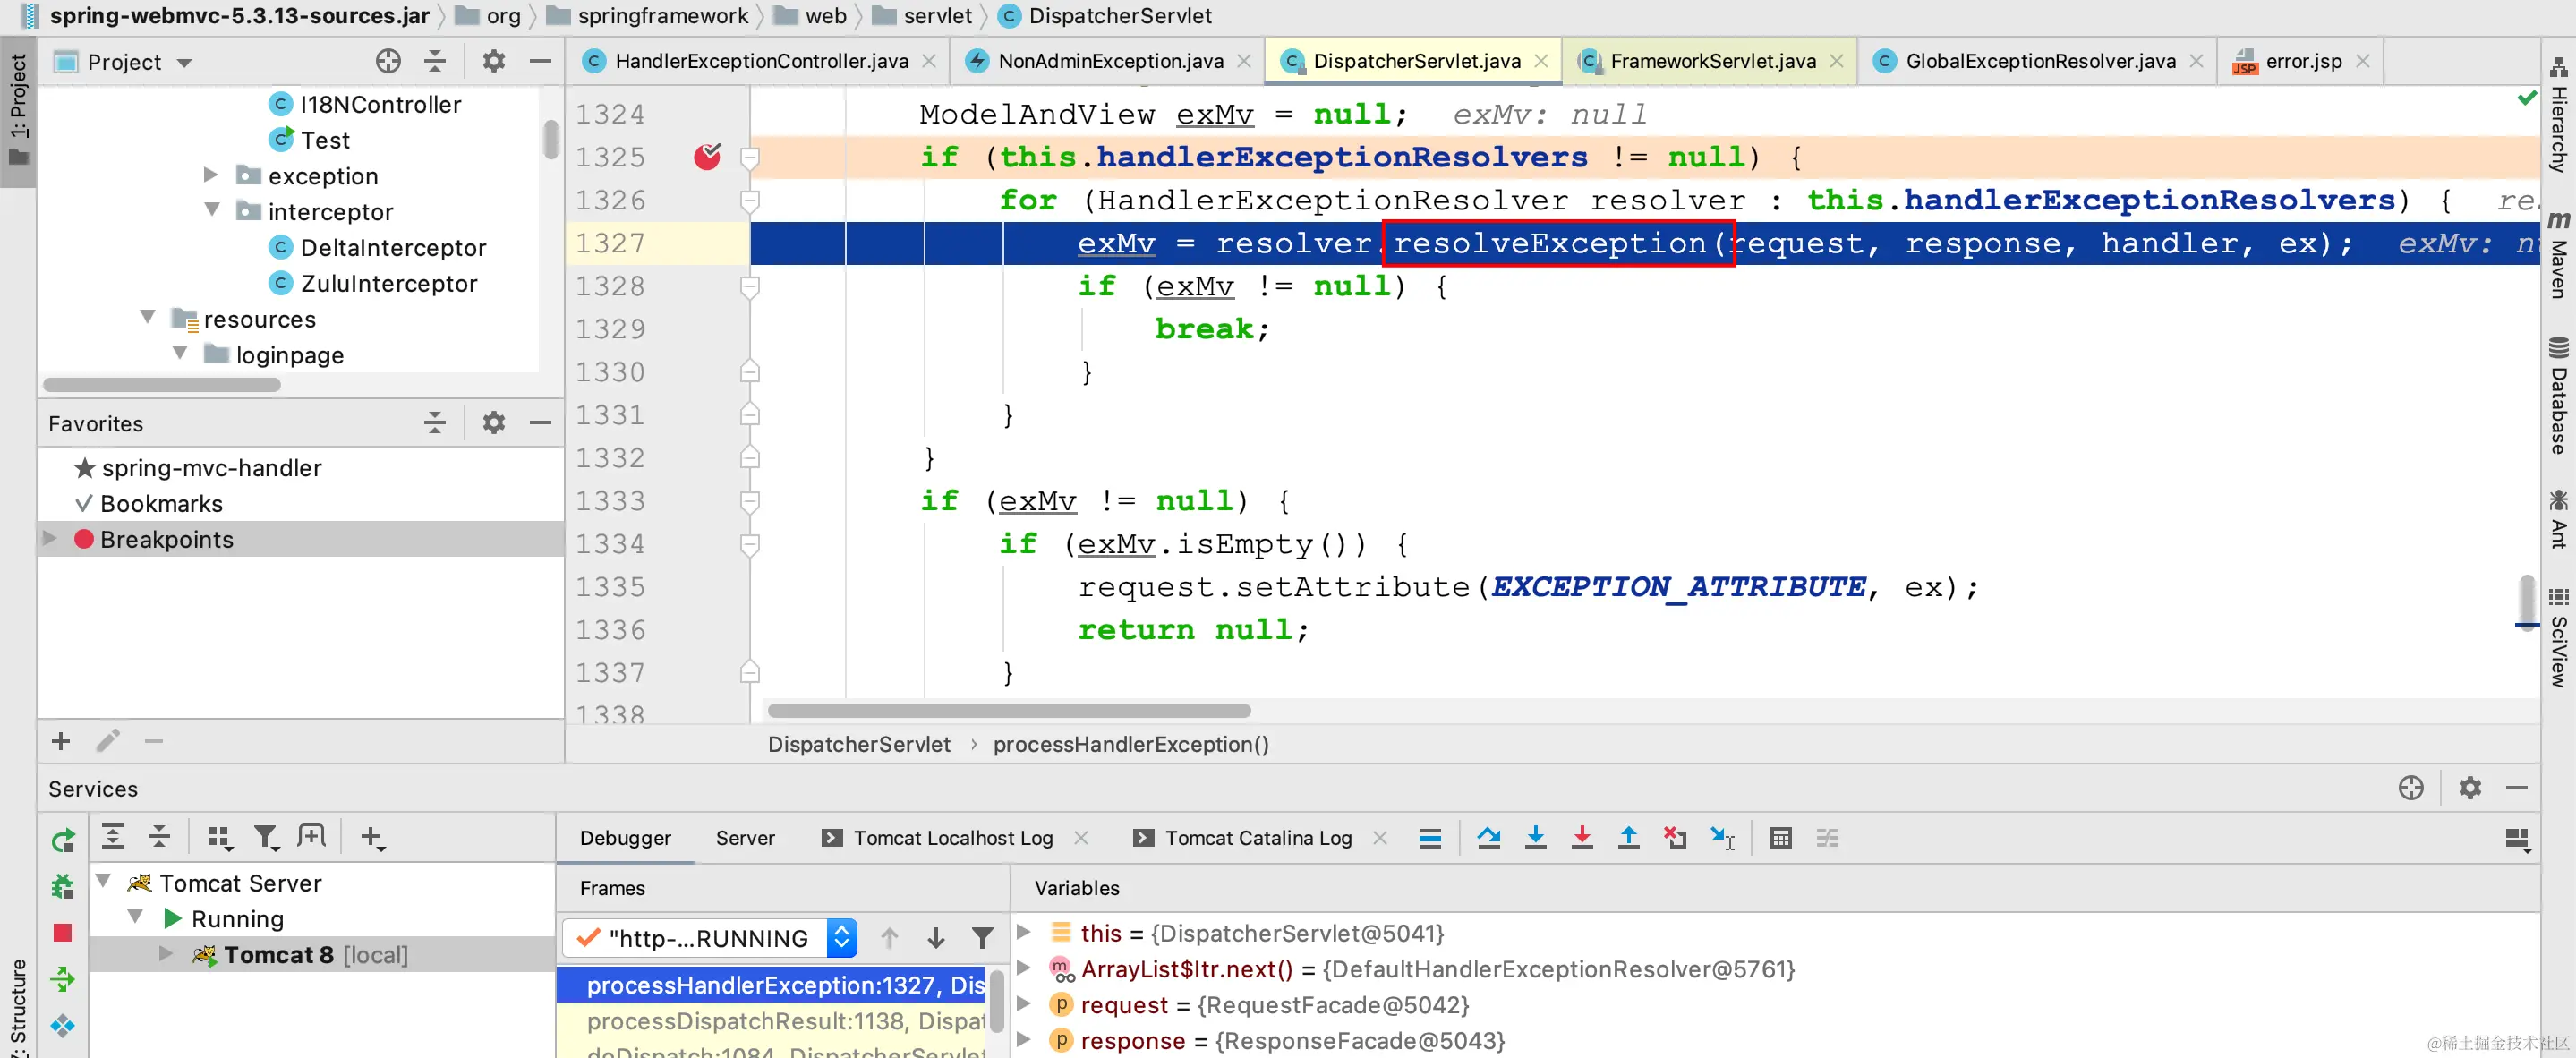Collapse the interceptor folder in Project tree
Image resolution: width=2576 pixels, height=1058 pixels.
coord(212,210)
